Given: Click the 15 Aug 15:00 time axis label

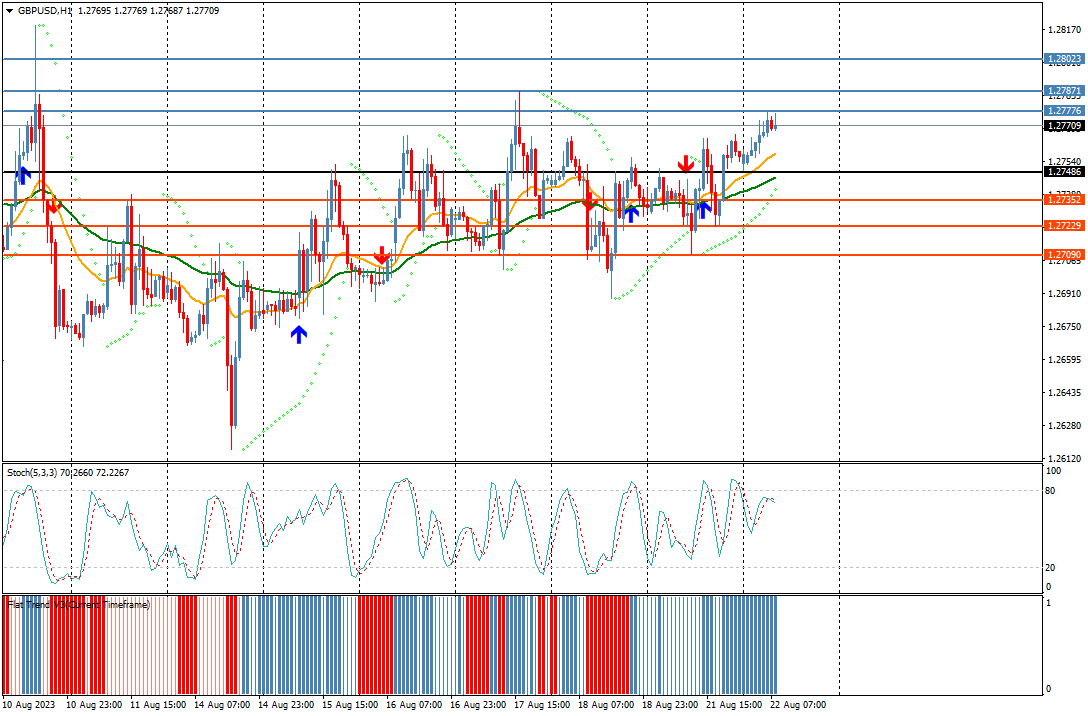Looking at the screenshot, I should (x=350, y=705).
